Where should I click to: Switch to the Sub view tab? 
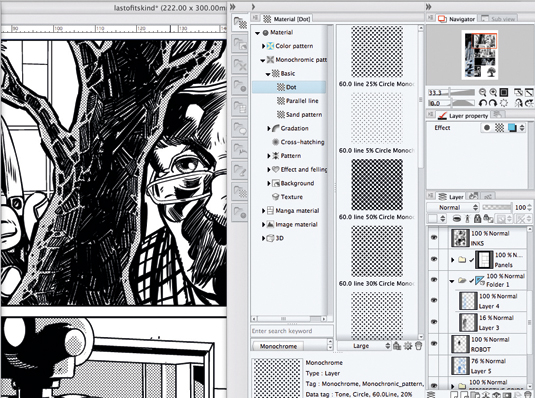[499, 19]
